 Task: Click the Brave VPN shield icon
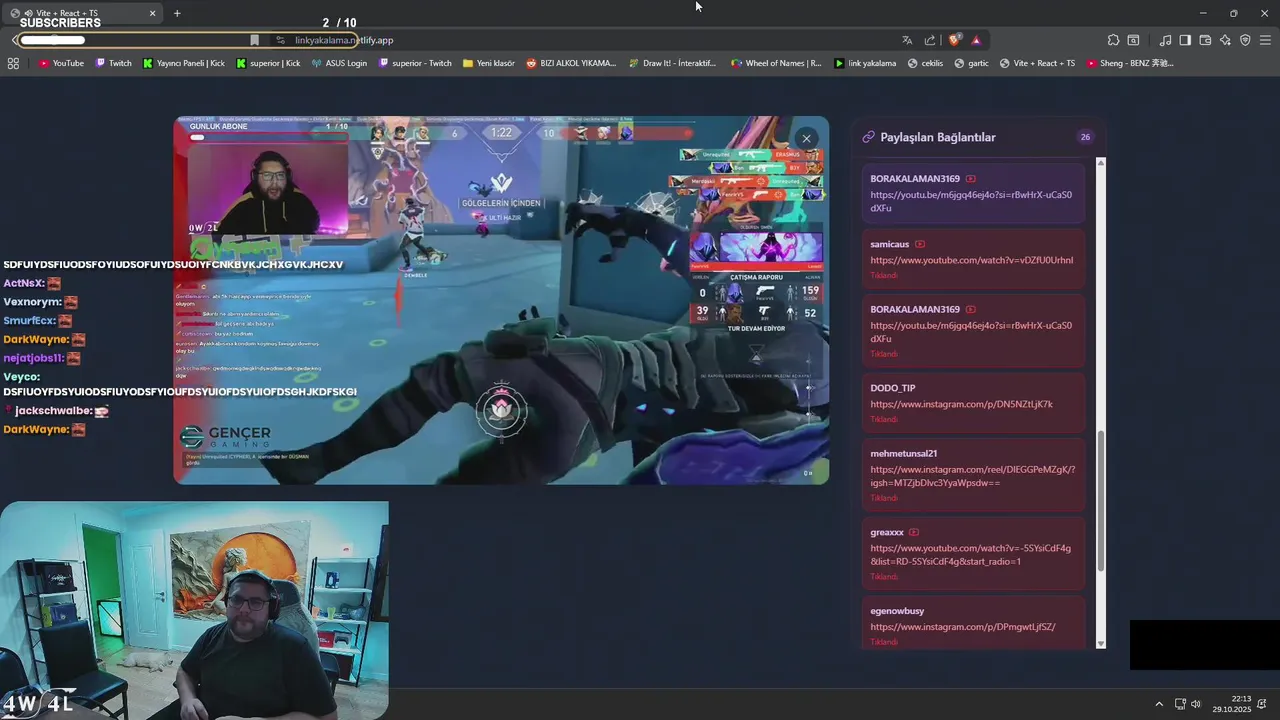click(x=1245, y=40)
